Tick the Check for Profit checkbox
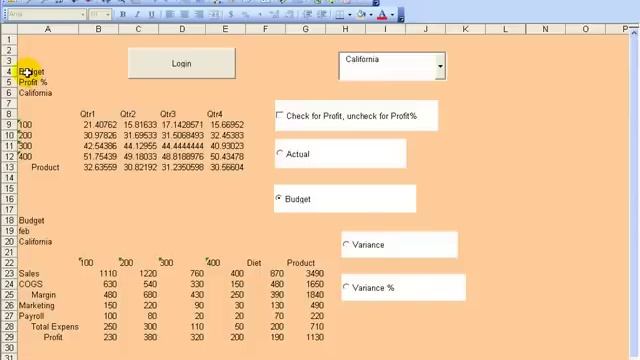The width and height of the screenshot is (640, 360). point(280,115)
